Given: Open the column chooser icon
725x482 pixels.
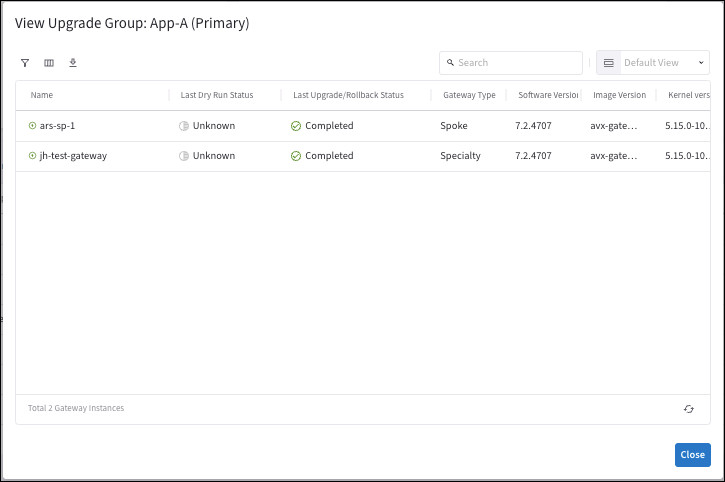Looking at the screenshot, I should pyautogui.click(x=49, y=63).
